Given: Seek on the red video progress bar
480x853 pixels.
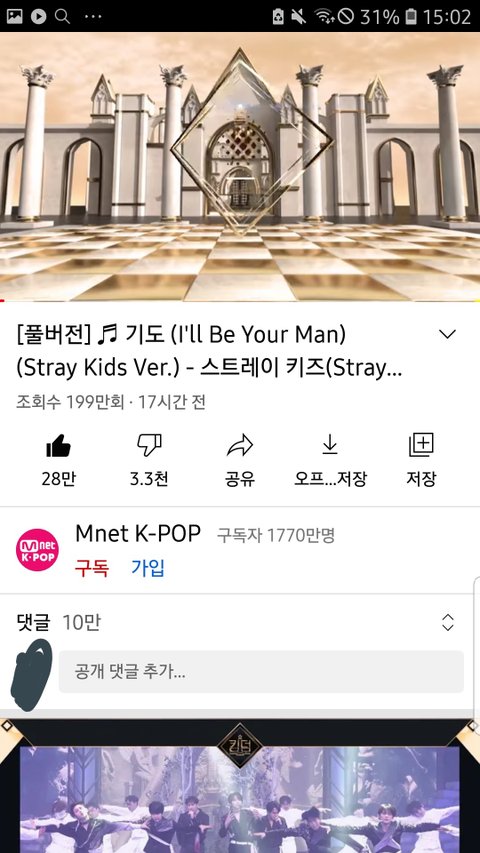Looking at the screenshot, I should [240, 300].
